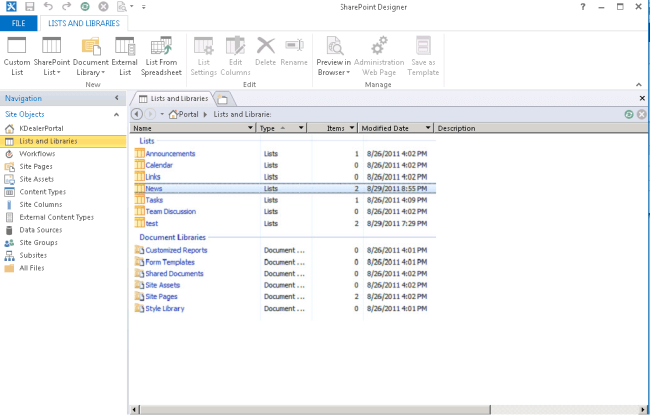The image size is (650, 417).
Task: Click the refresh icon in the breadcrumb bar
Action: (627, 115)
